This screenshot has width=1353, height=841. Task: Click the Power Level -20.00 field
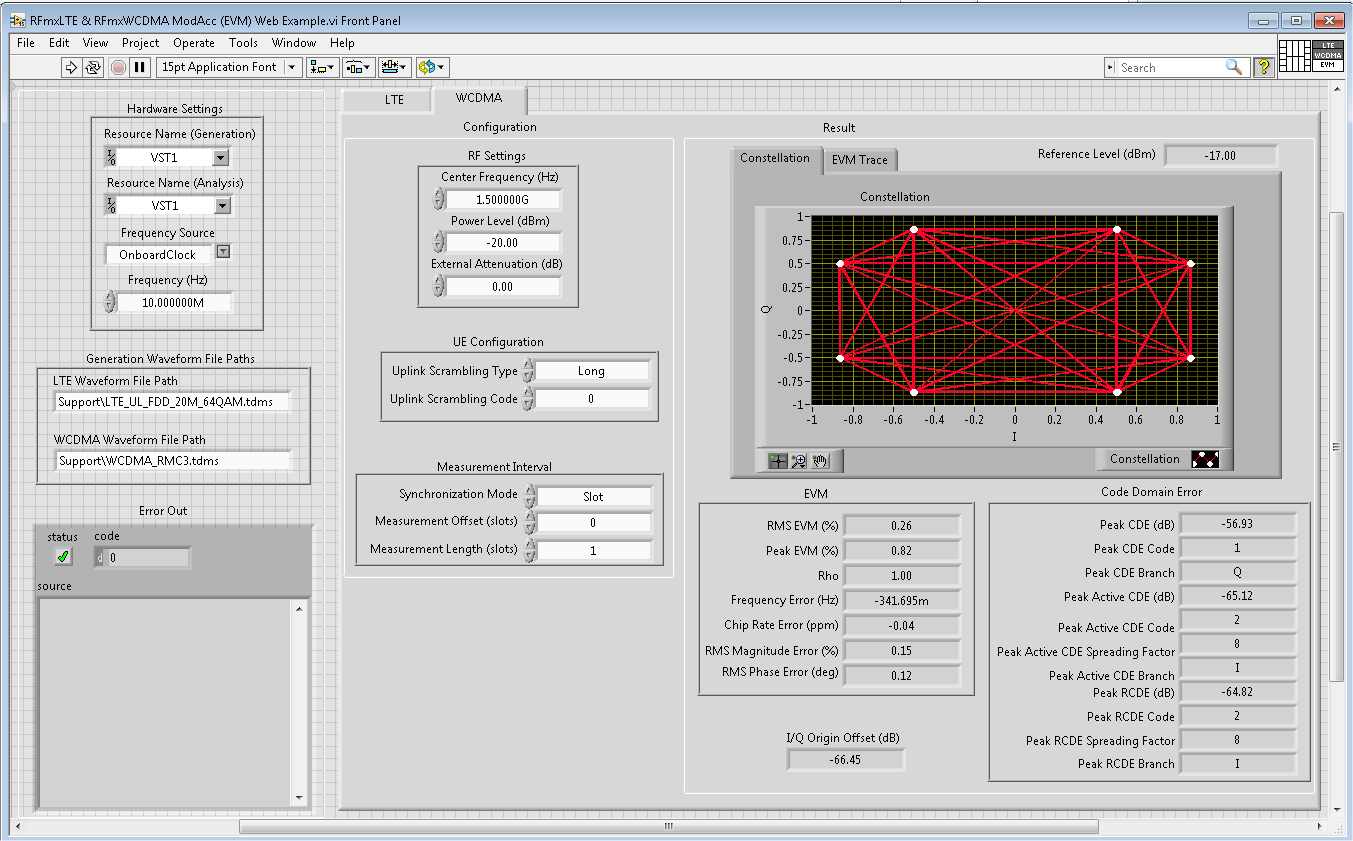(503, 243)
